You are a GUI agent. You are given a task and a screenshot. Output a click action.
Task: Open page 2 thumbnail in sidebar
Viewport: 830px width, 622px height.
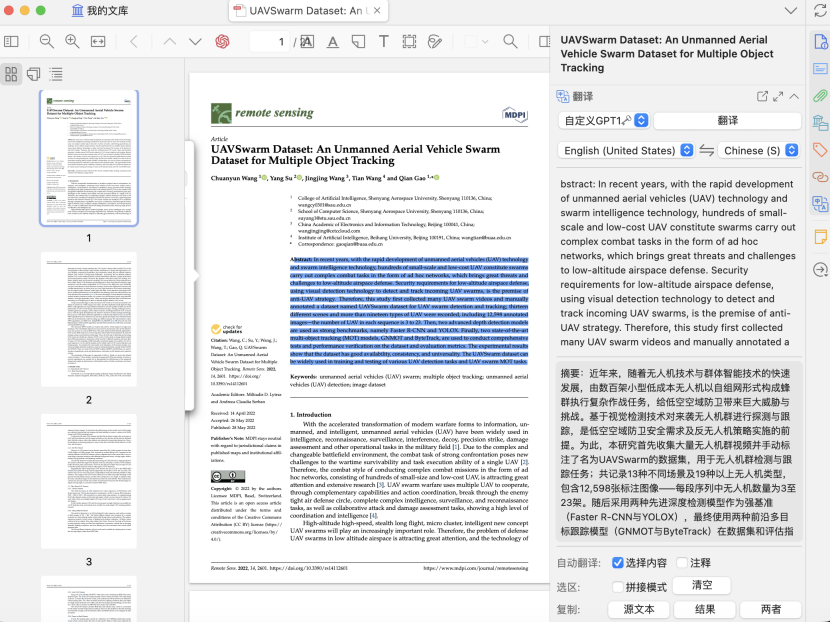(88, 319)
